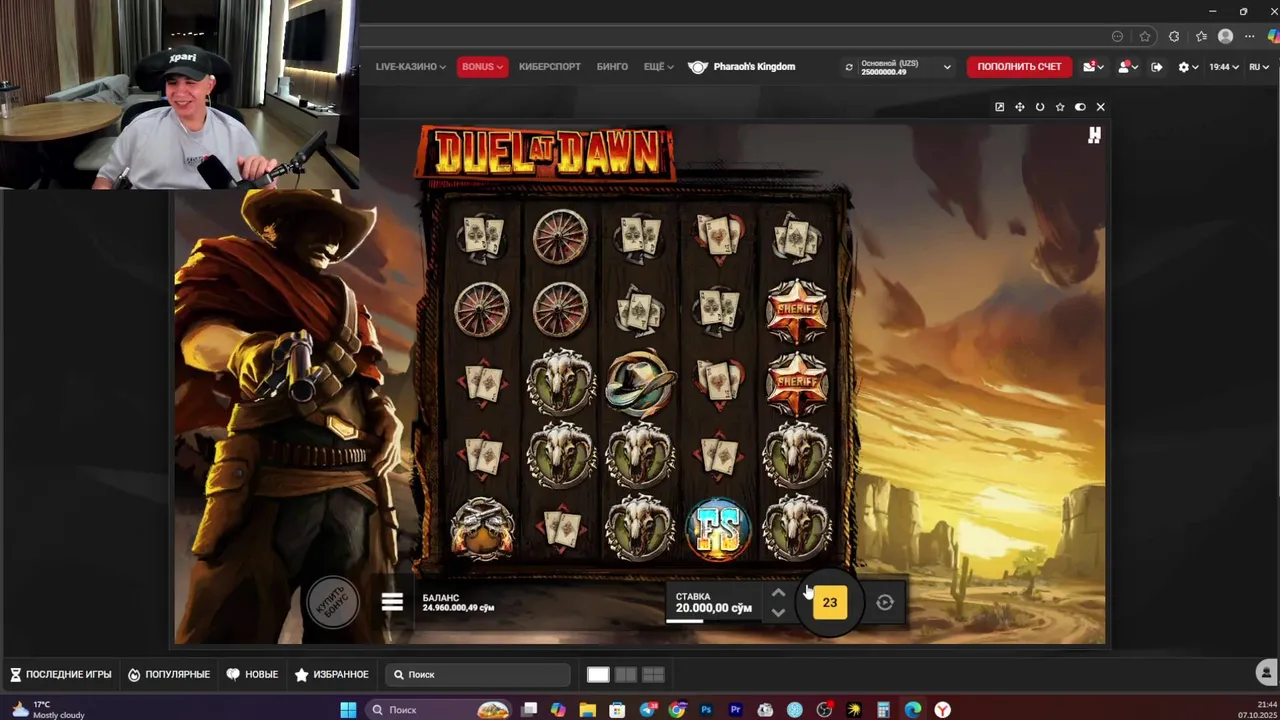Image resolution: width=1280 pixels, height=720 pixels.
Task: Open Task View from taskbar
Action: [529, 710]
